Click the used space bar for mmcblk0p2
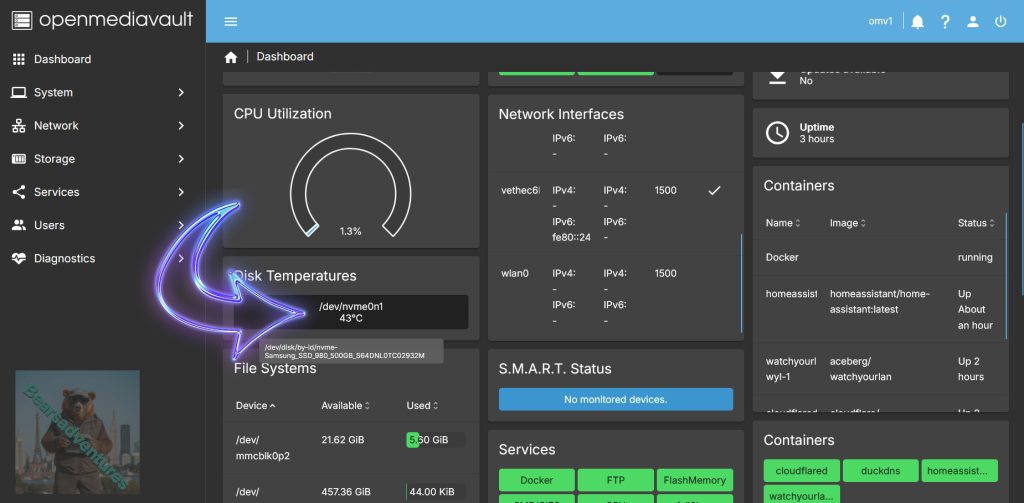Viewport: 1024px width, 503px height. pos(435,439)
